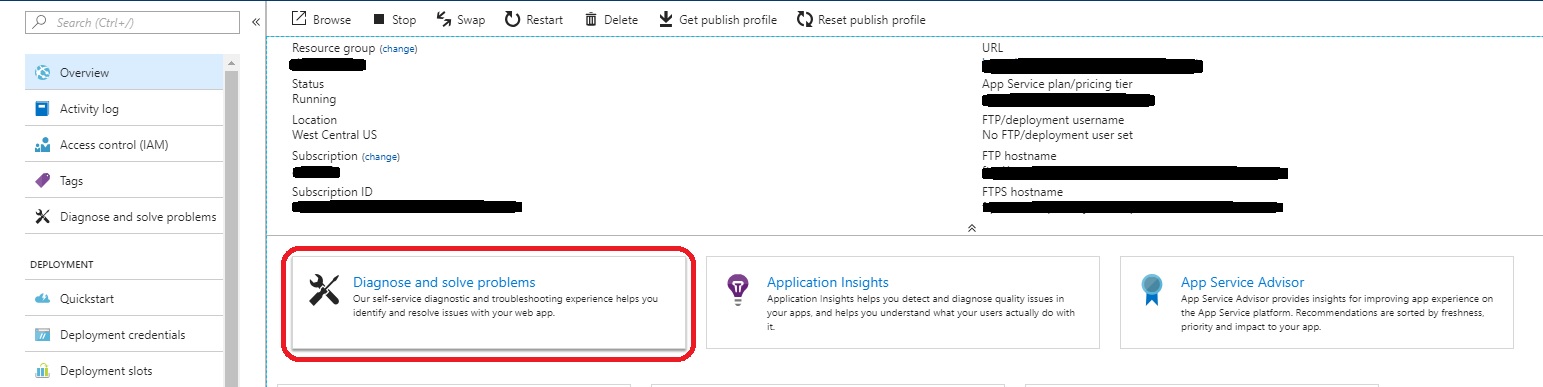
Task: Change the resource group link
Action: point(398,48)
